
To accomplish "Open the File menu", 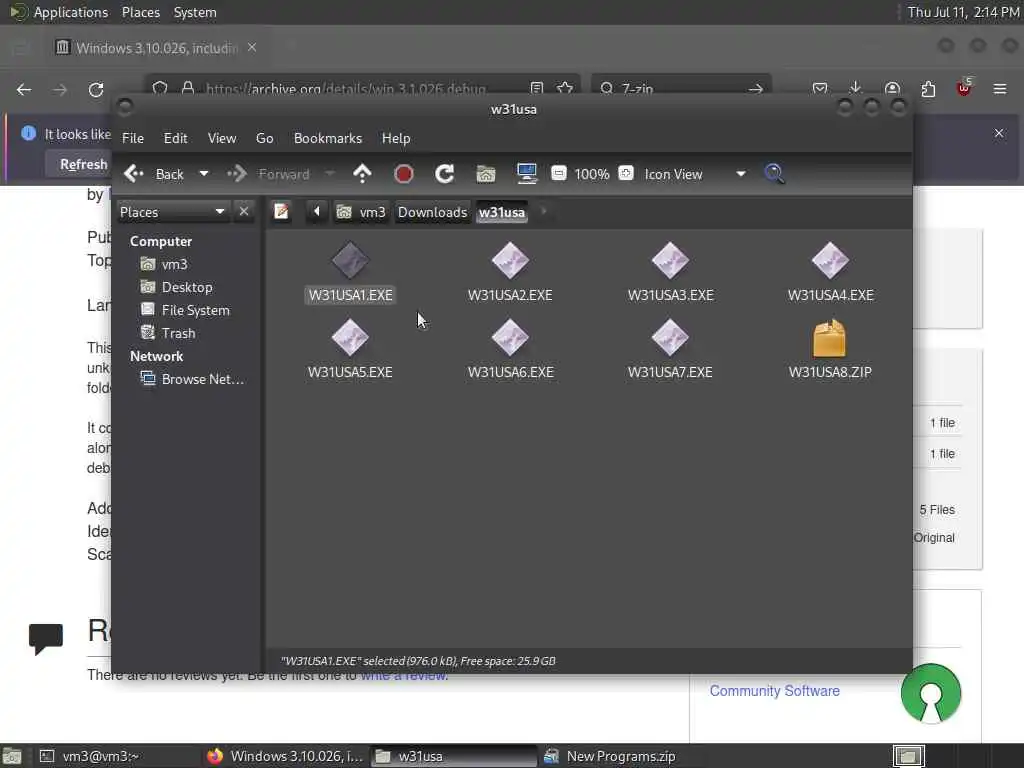I will pyautogui.click(x=133, y=138).
